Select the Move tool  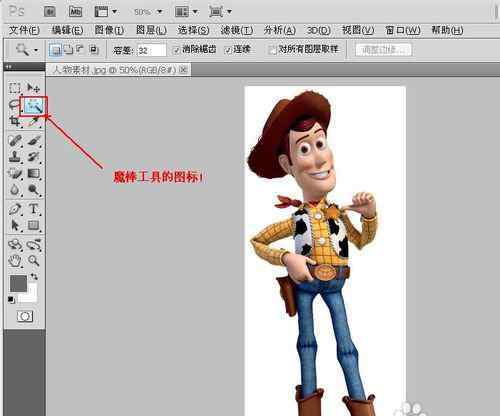point(33,88)
